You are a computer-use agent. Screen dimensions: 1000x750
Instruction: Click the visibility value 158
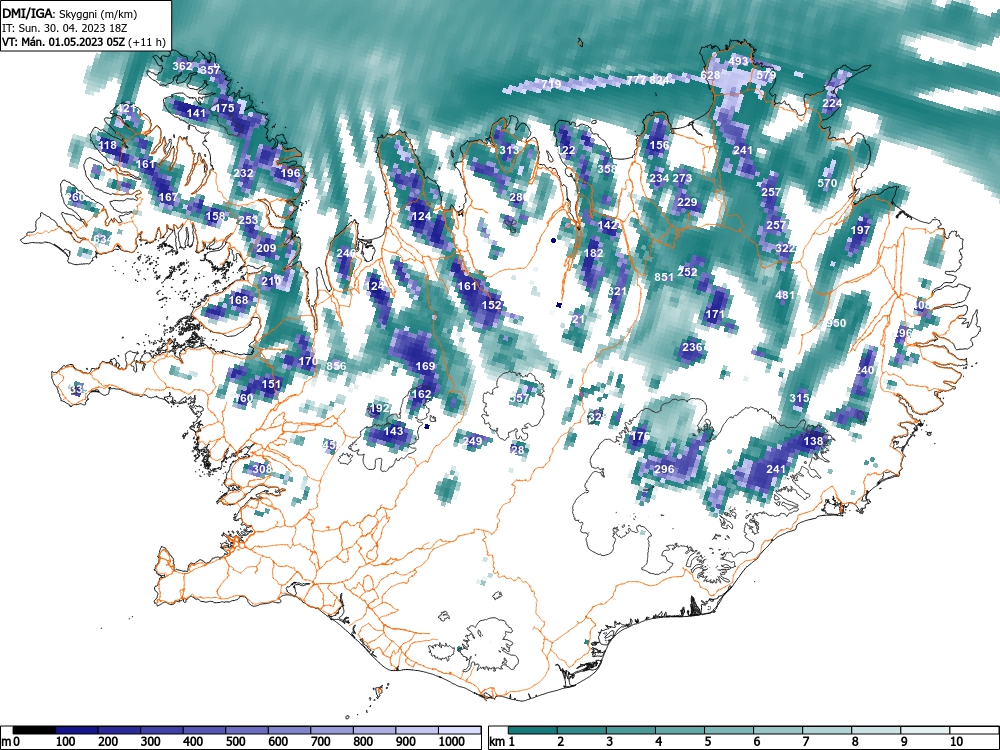[216, 216]
